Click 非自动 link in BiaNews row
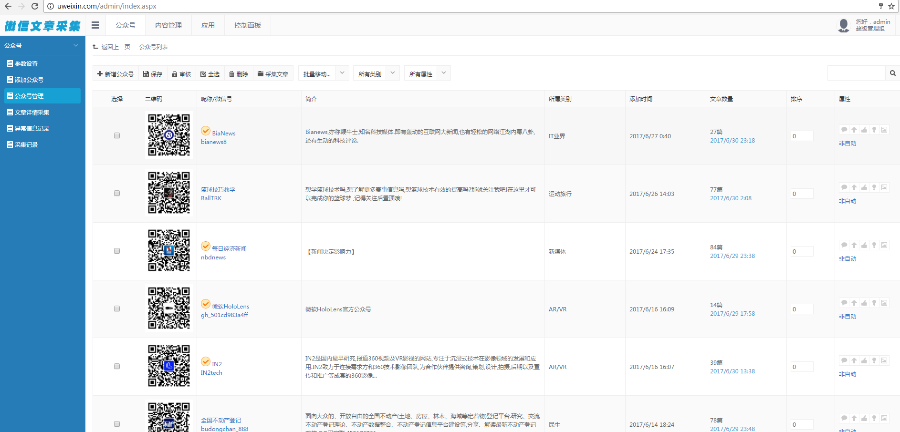Viewport: 900px width, 432px height. pyautogui.click(x=847, y=143)
